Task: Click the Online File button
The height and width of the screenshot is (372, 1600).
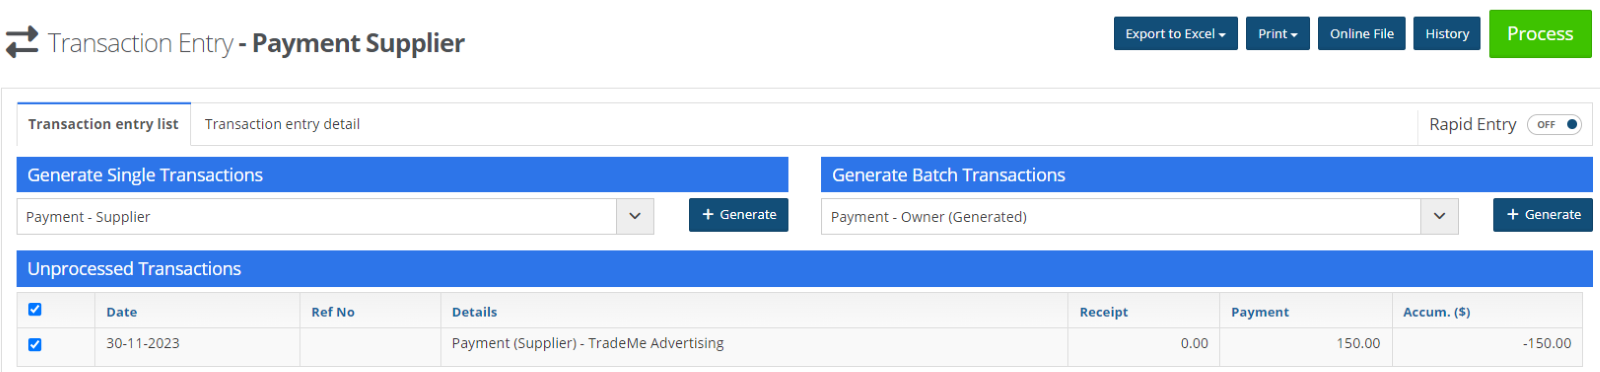Action: click(1362, 34)
